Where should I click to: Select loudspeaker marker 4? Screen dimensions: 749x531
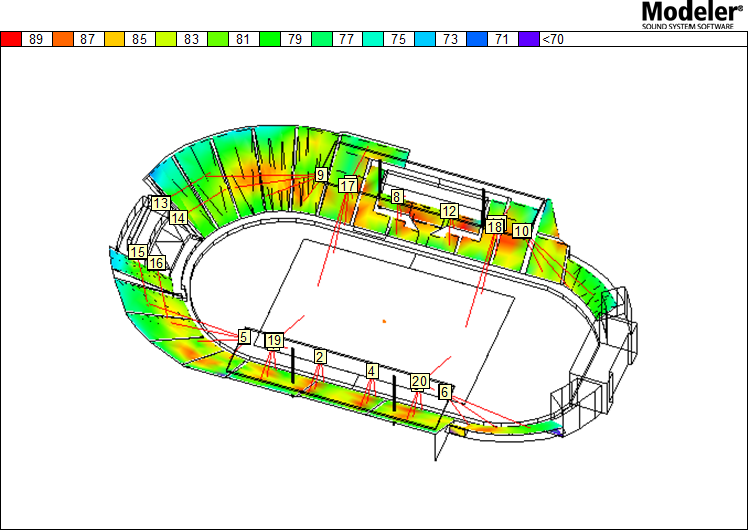[372, 371]
